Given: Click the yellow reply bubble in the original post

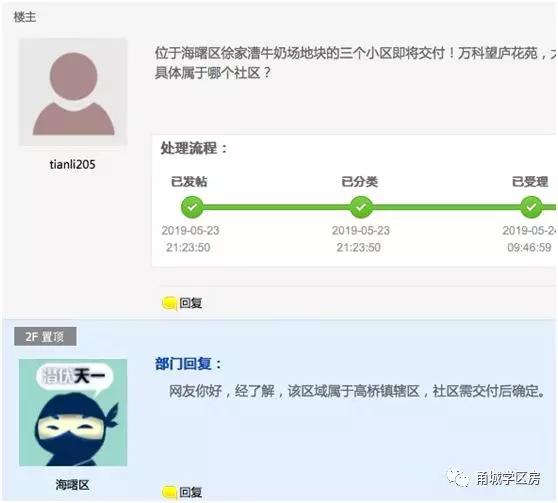Looking at the screenshot, I should point(169,303).
